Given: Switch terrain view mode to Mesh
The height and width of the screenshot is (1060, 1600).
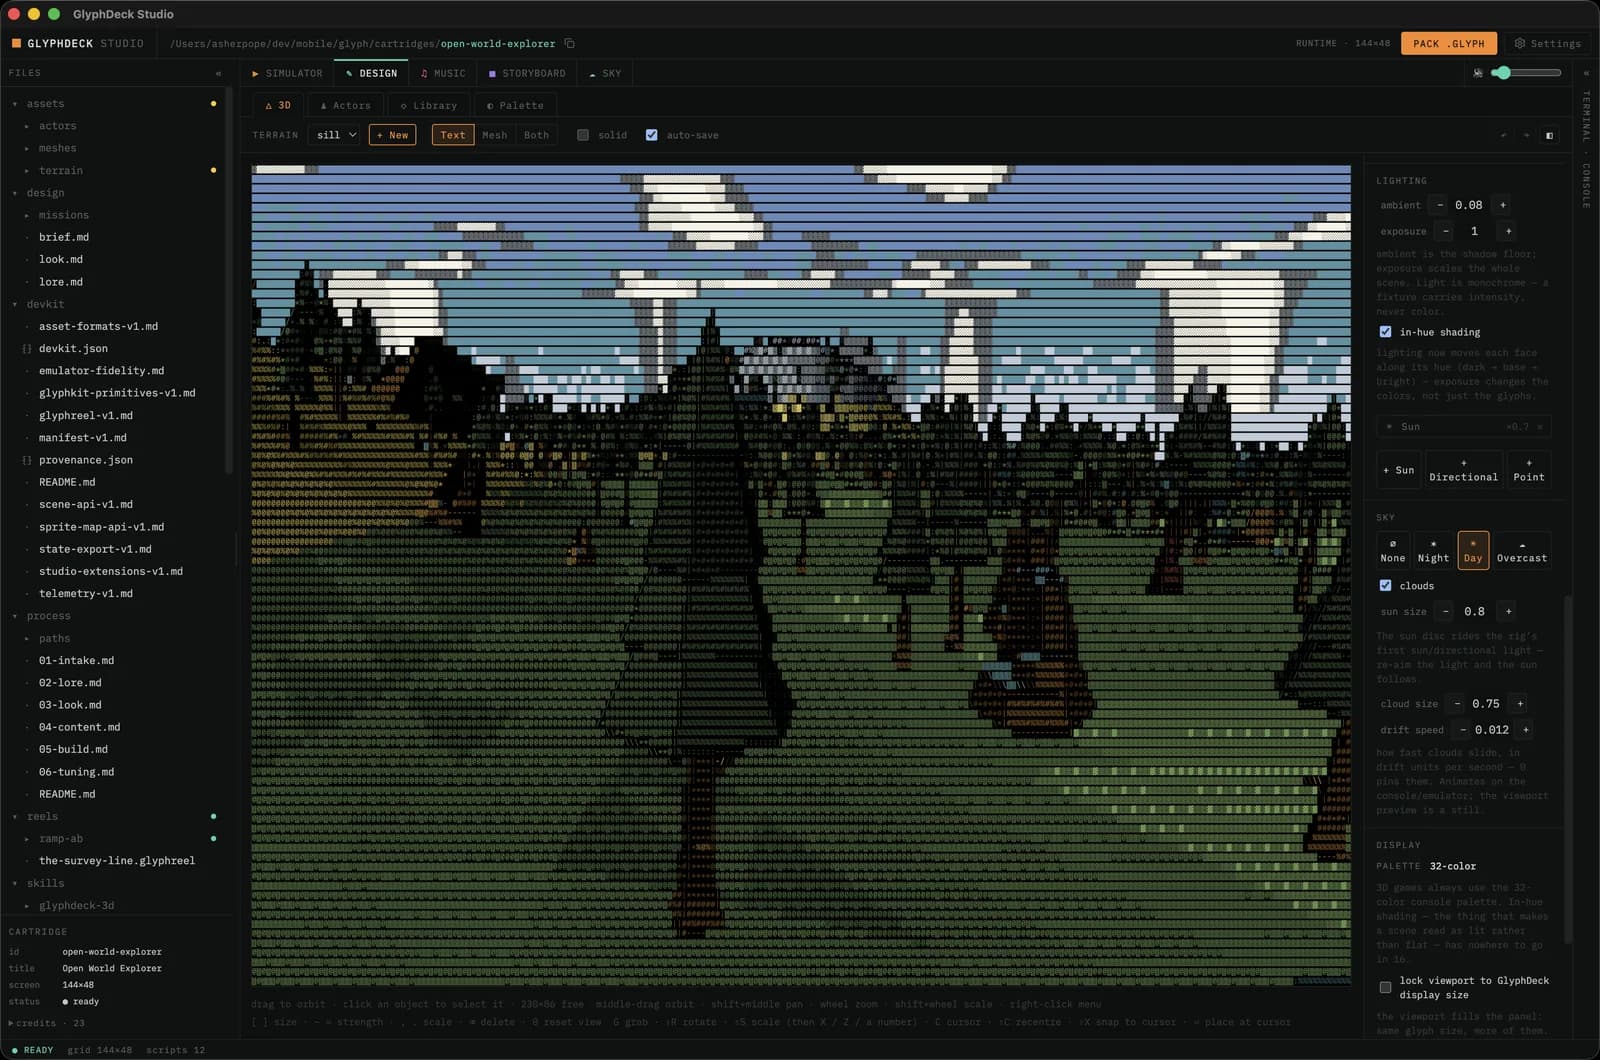Looking at the screenshot, I should 495,135.
